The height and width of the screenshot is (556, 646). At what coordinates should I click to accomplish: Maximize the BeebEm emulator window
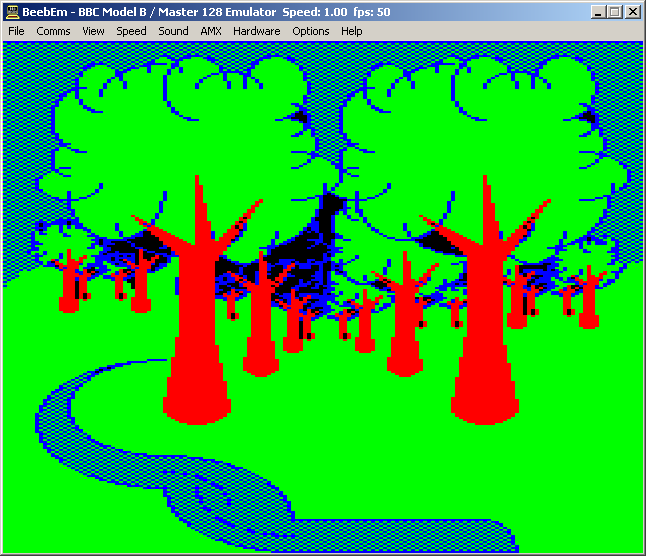pyautogui.click(x=614, y=12)
